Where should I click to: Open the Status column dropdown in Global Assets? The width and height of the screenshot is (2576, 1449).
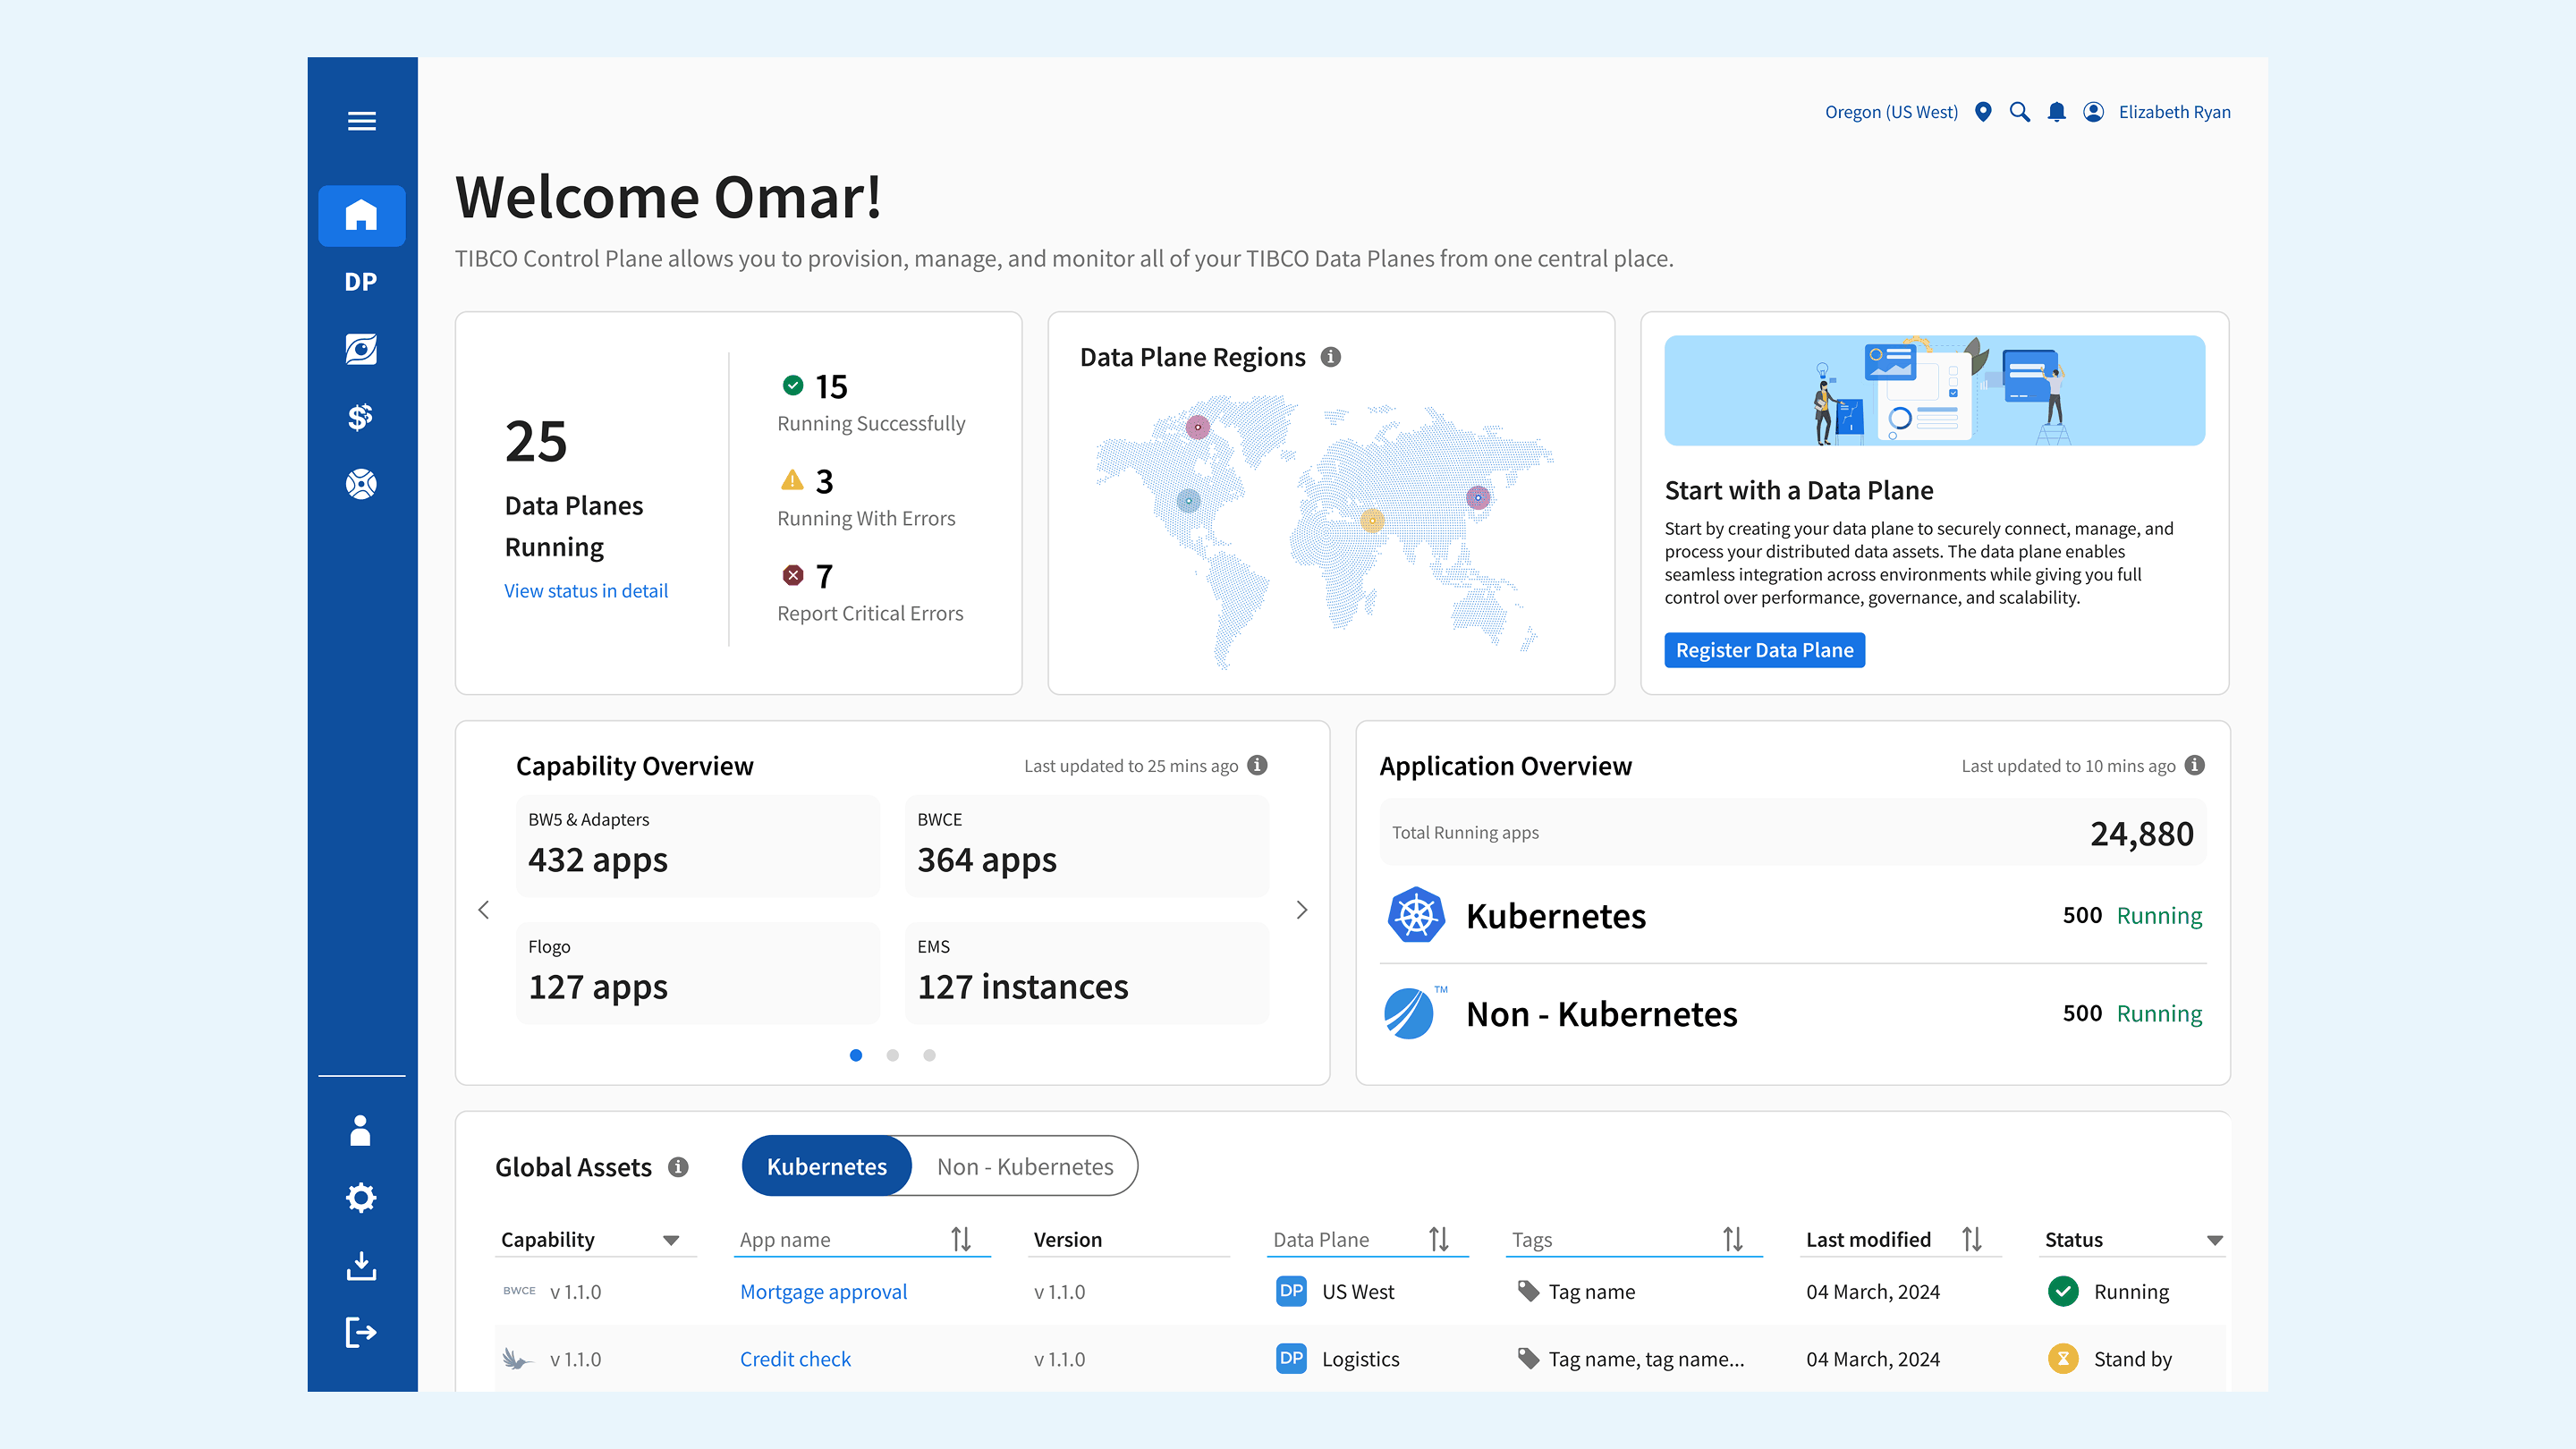tap(2214, 1239)
